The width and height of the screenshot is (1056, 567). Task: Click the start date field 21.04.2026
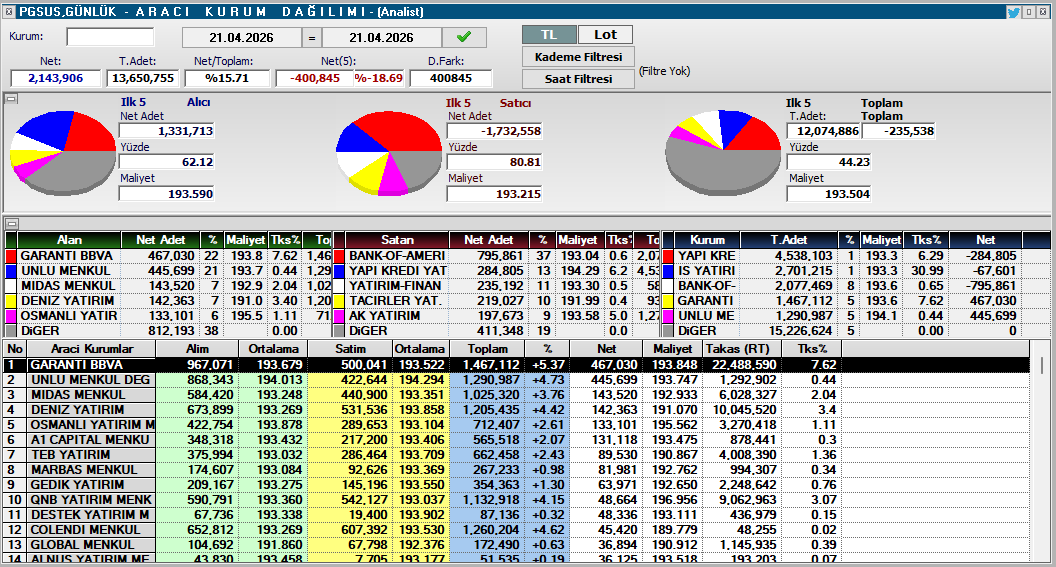pos(241,38)
